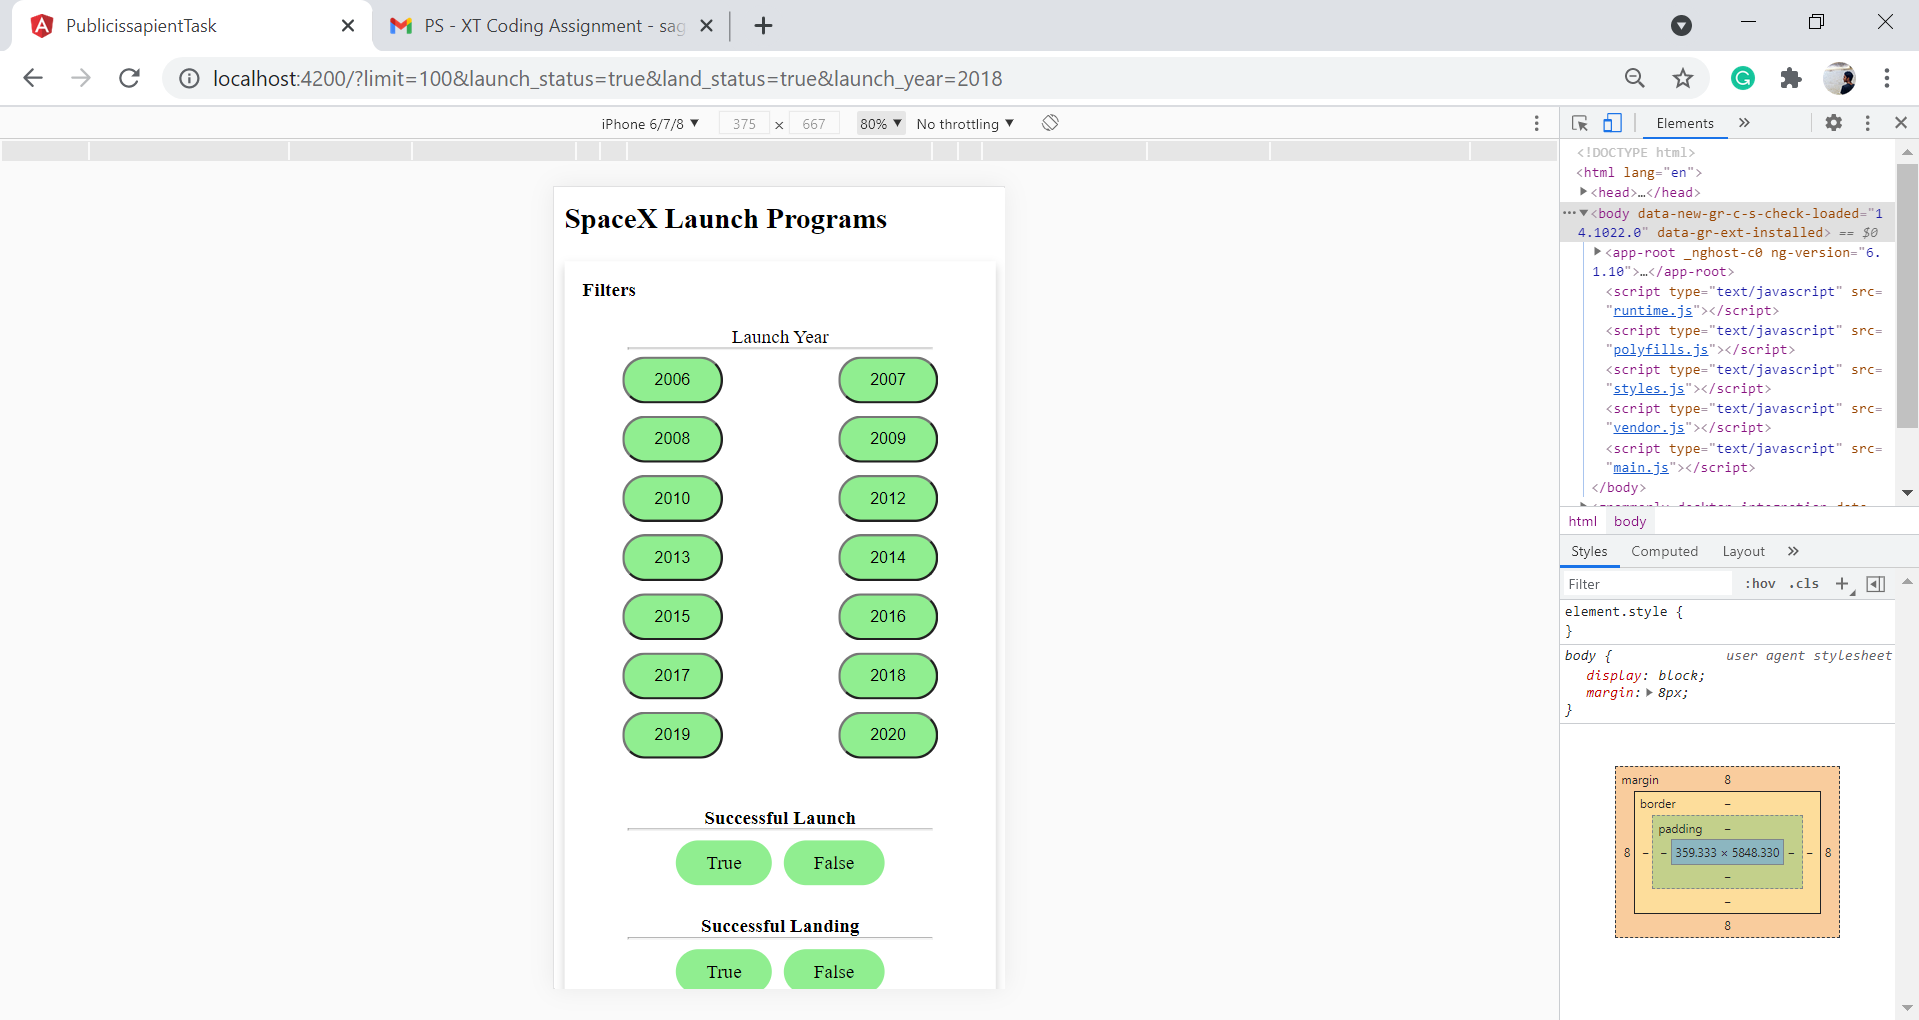
Task: Click the rotate viewport orientation icon
Action: [1050, 123]
